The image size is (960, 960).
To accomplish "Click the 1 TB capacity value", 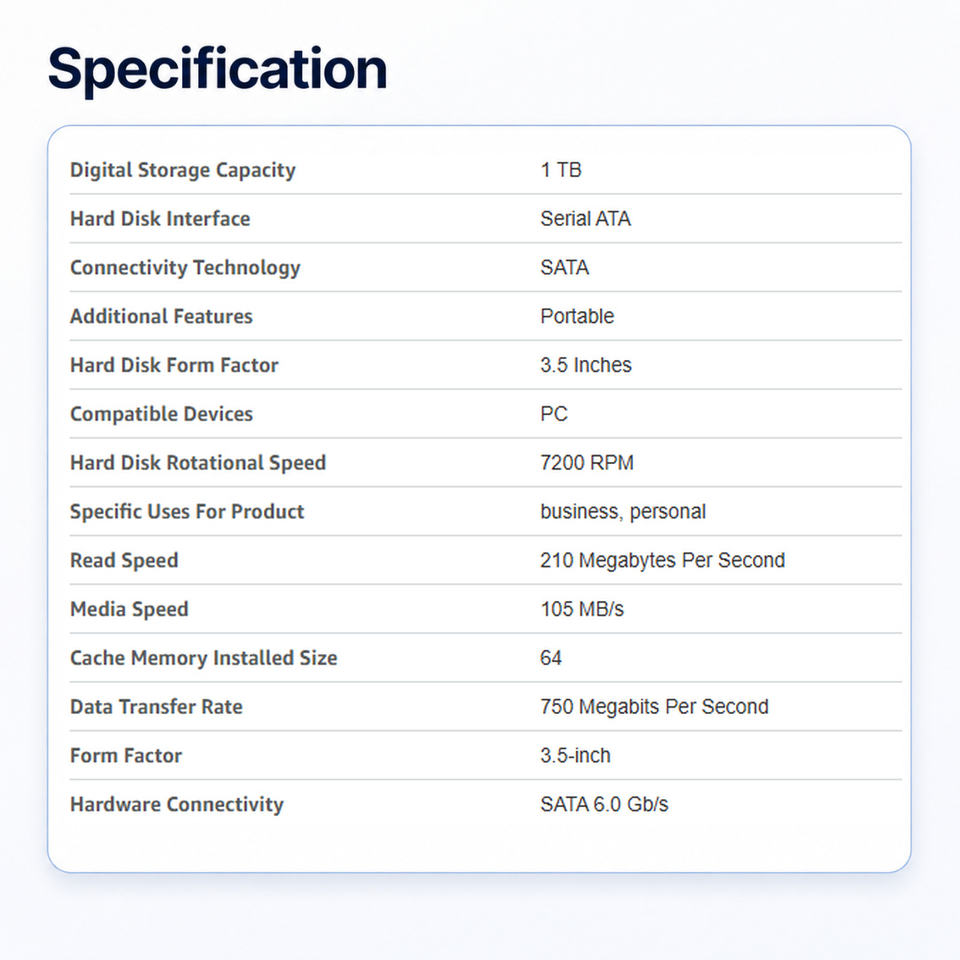I will click(x=561, y=170).
